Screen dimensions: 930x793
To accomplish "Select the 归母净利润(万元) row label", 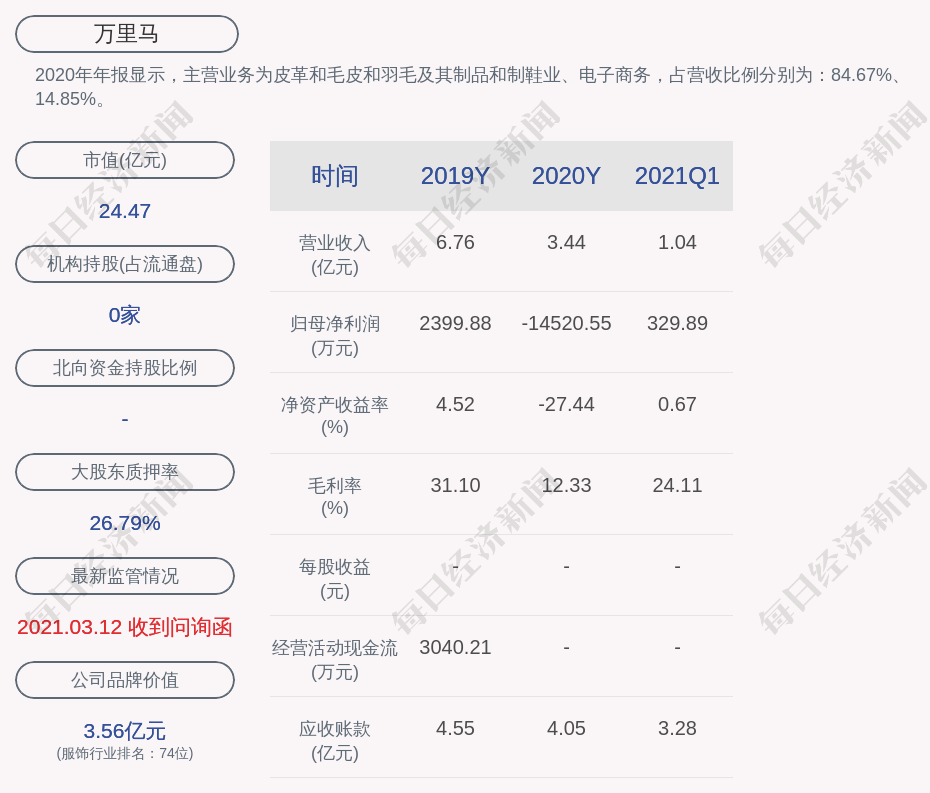I will pyautogui.click(x=335, y=336).
